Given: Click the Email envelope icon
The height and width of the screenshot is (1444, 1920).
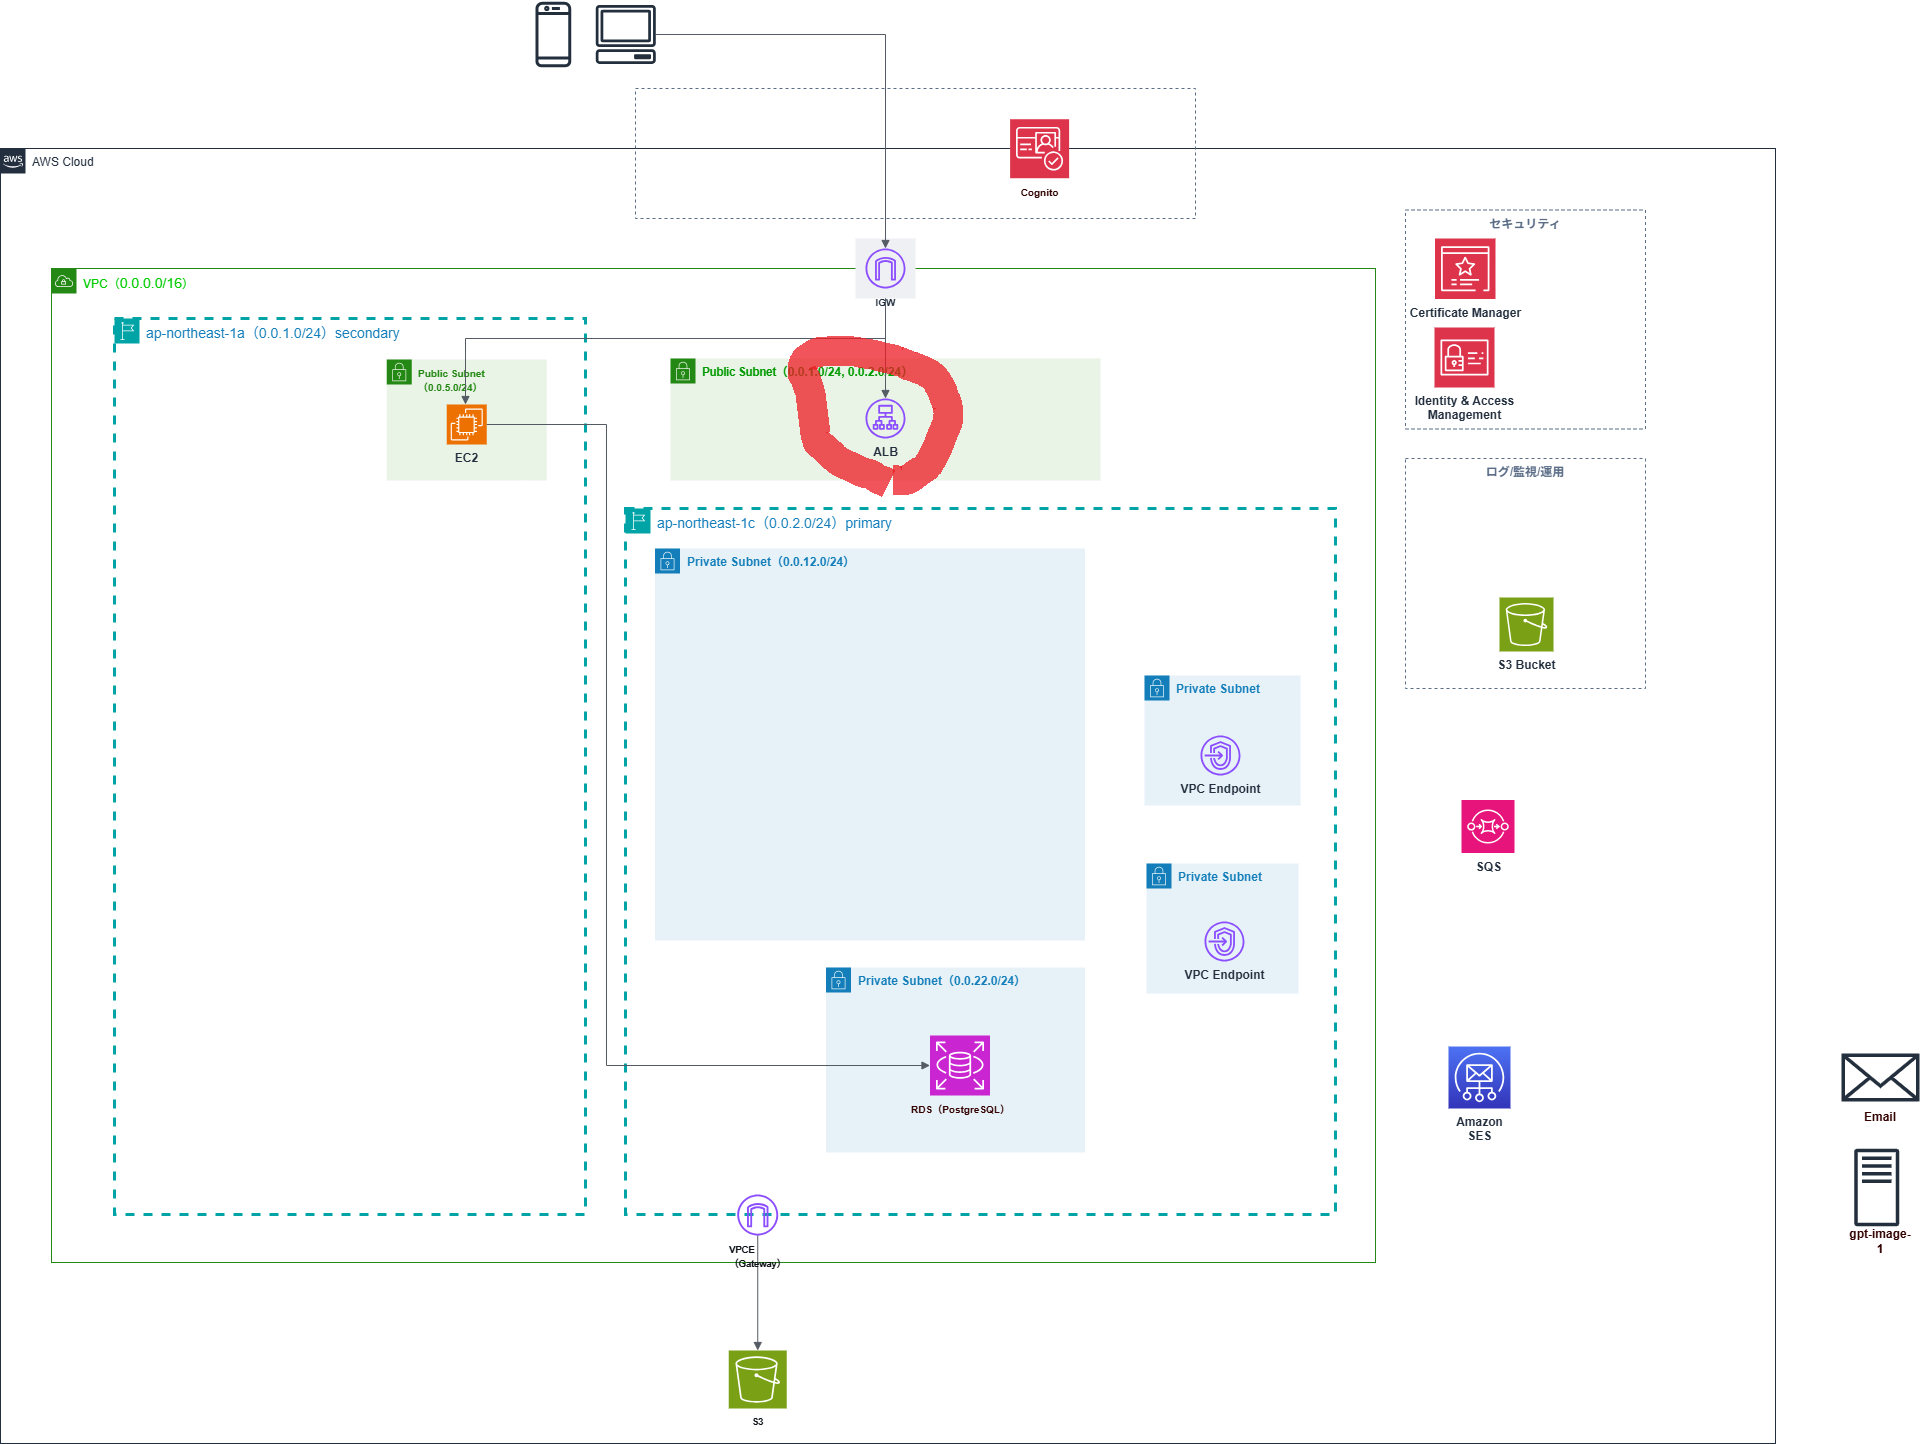Looking at the screenshot, I should pyautogui.click(x=1879, y=1078).
